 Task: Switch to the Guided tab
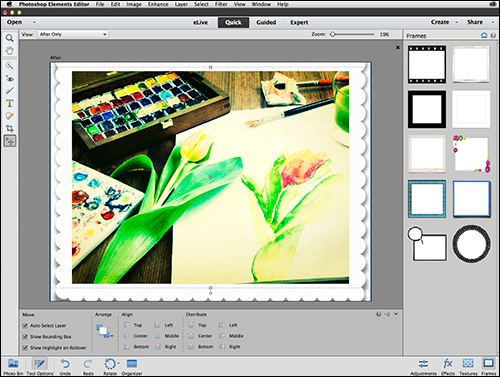click(x=266, y=22)
